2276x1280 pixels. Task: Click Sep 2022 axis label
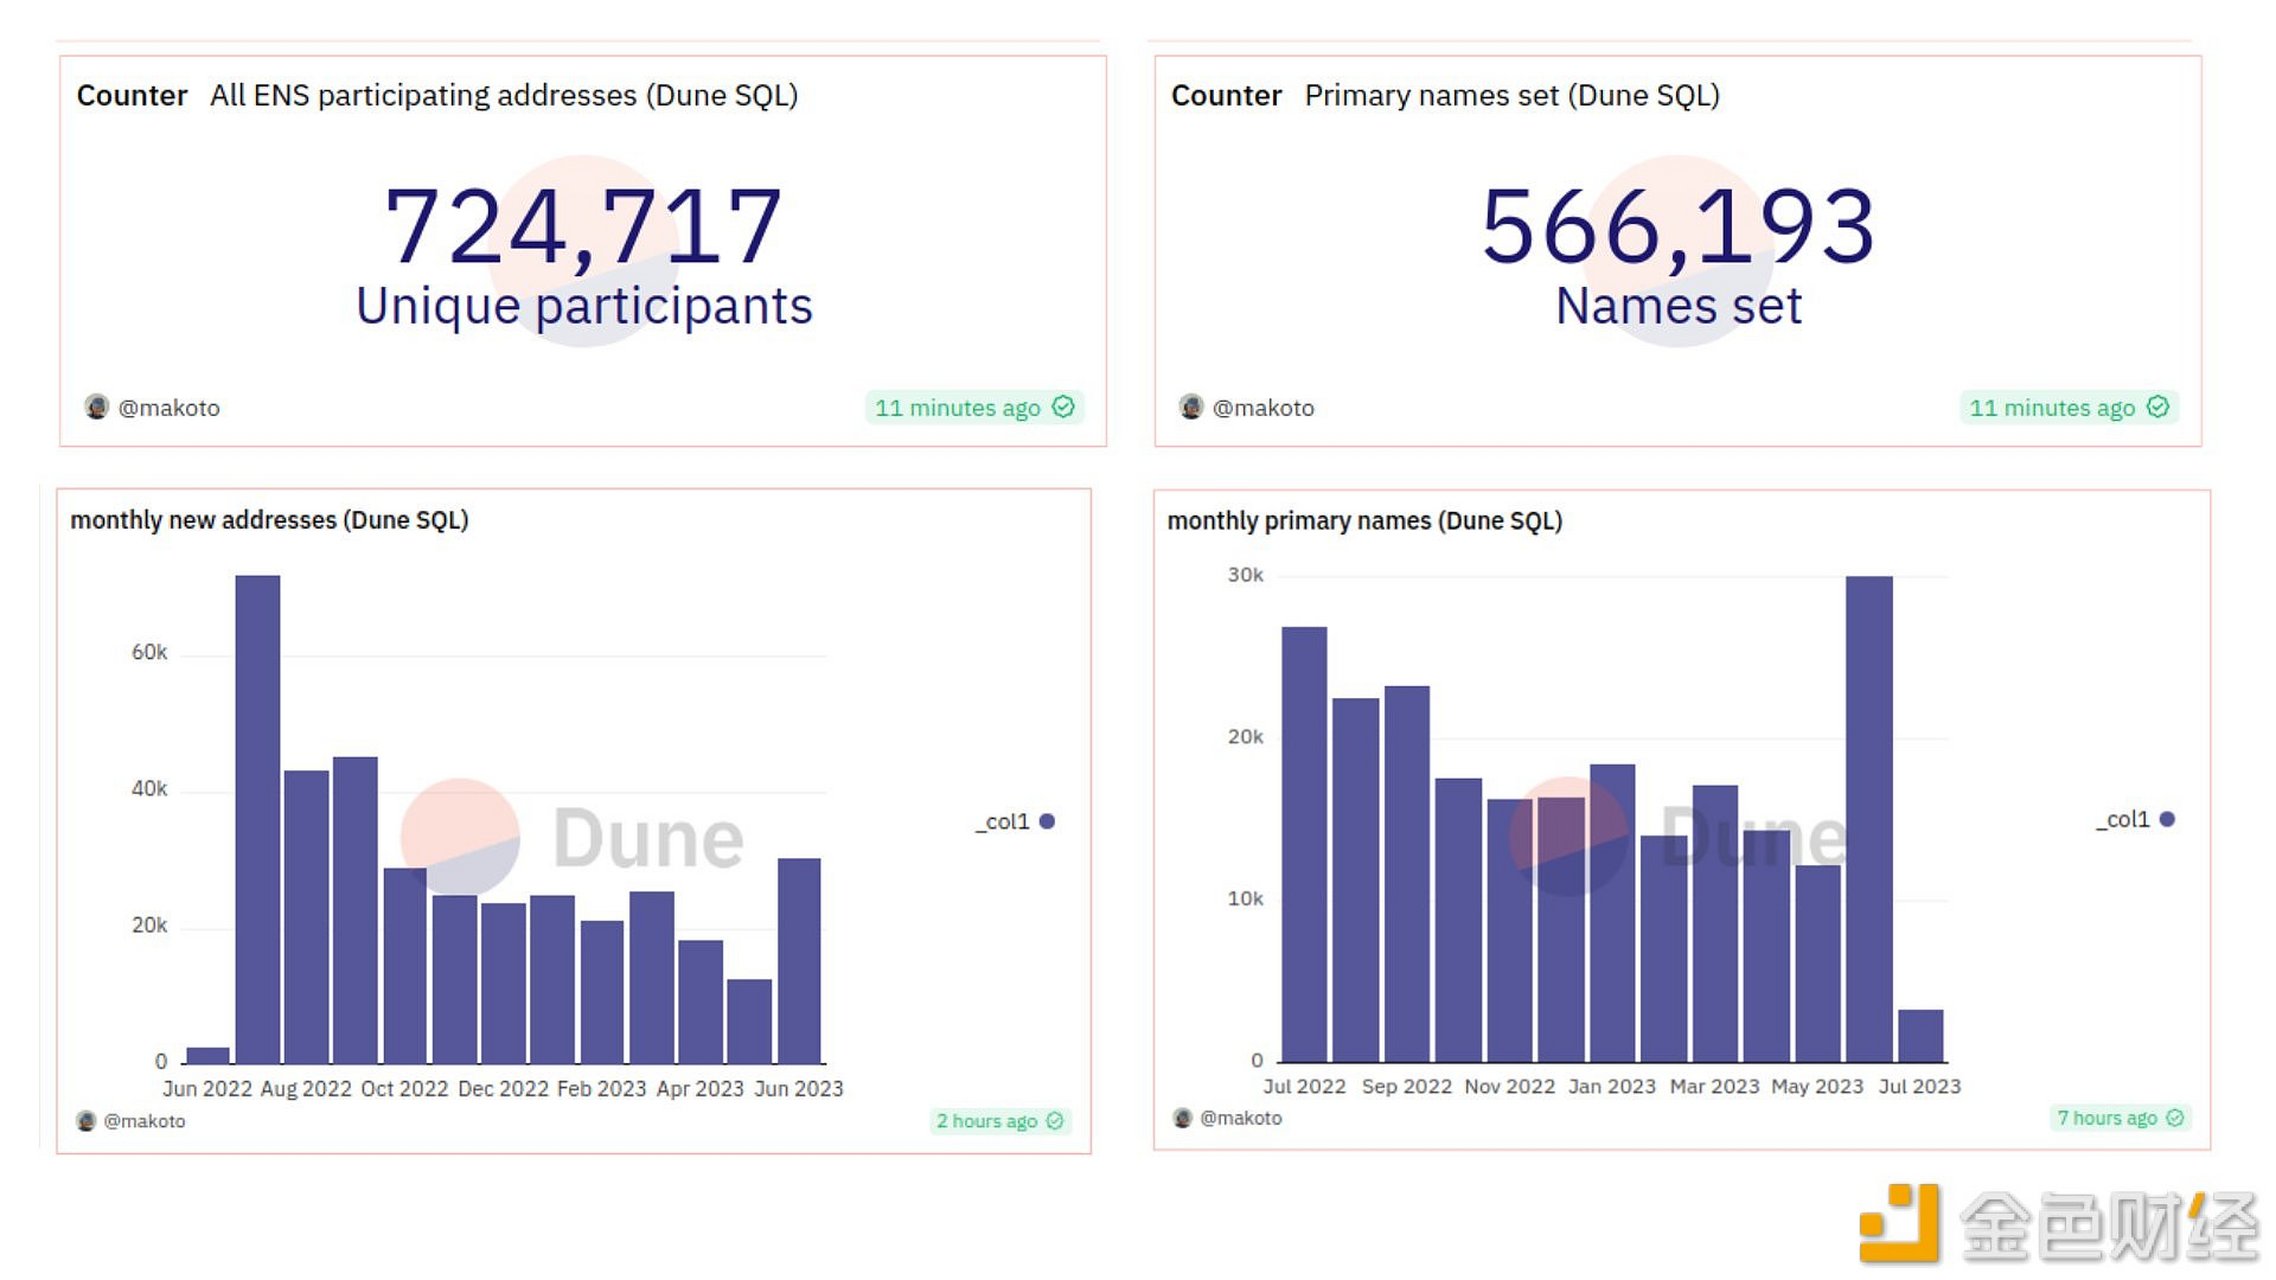(x=1407, y=1086)
